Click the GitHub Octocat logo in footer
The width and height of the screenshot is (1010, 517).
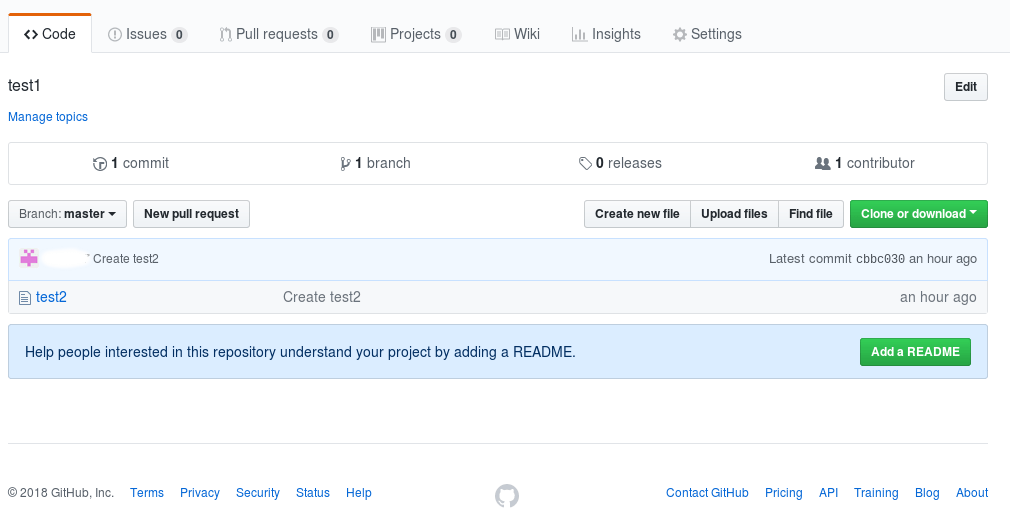[x=507, y=496]
